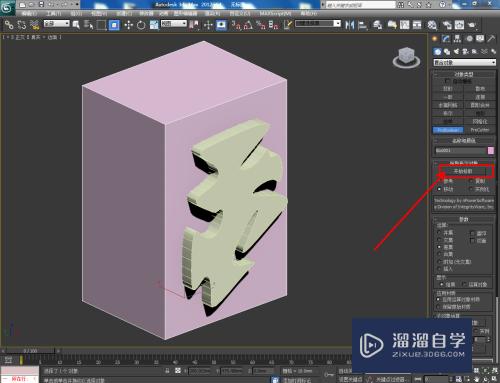The width and height of the screenshot is (500, 383).
Task: Open the Layer Manager icon
Action: (378, 25)
